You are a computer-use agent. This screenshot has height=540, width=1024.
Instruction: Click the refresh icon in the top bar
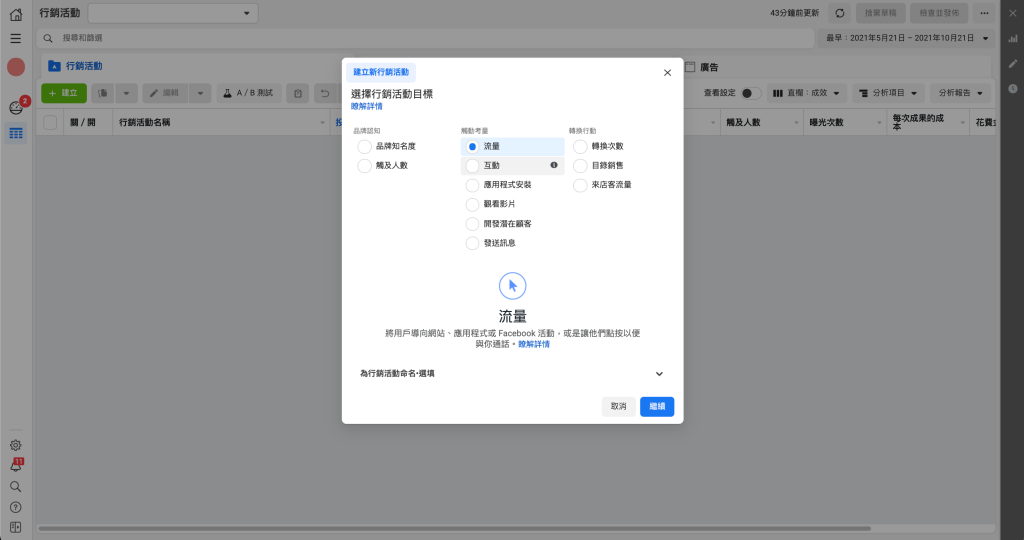coord(840,13)
